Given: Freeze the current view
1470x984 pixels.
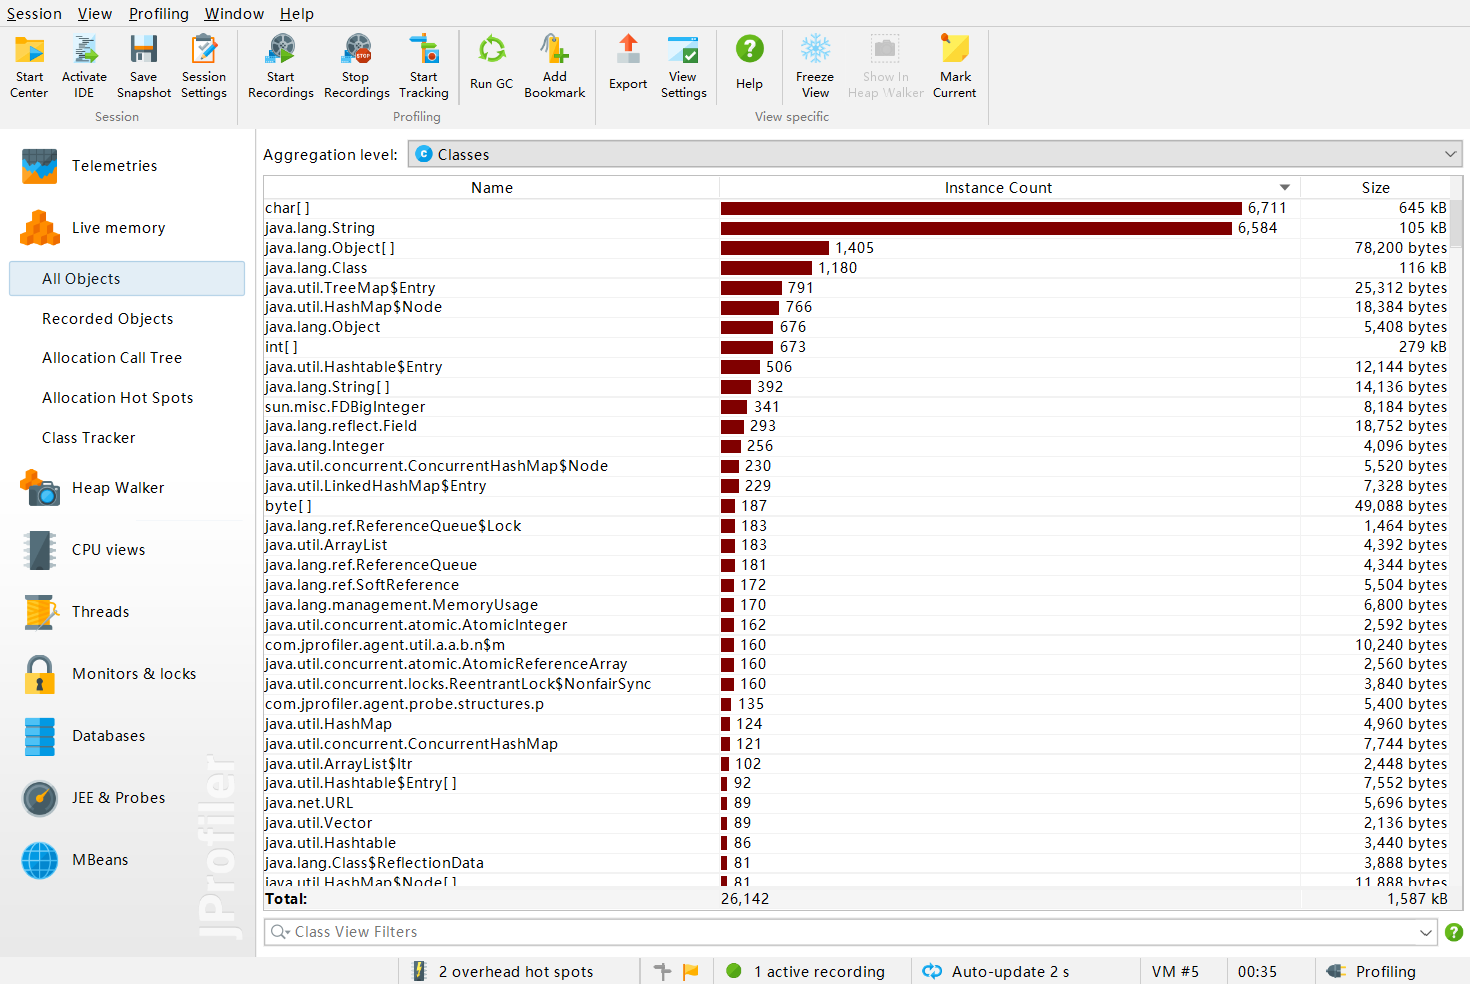Looking at the screenshot, I should [x=815, y=66].
